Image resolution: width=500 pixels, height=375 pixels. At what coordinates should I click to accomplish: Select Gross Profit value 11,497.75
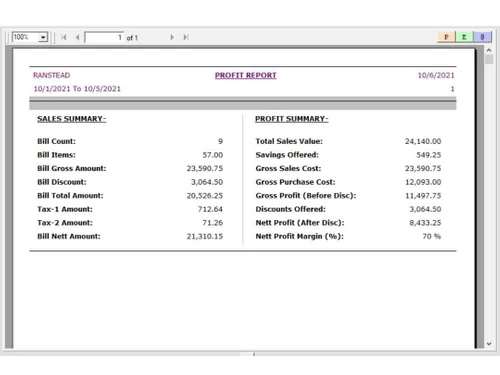pos(423,196)
